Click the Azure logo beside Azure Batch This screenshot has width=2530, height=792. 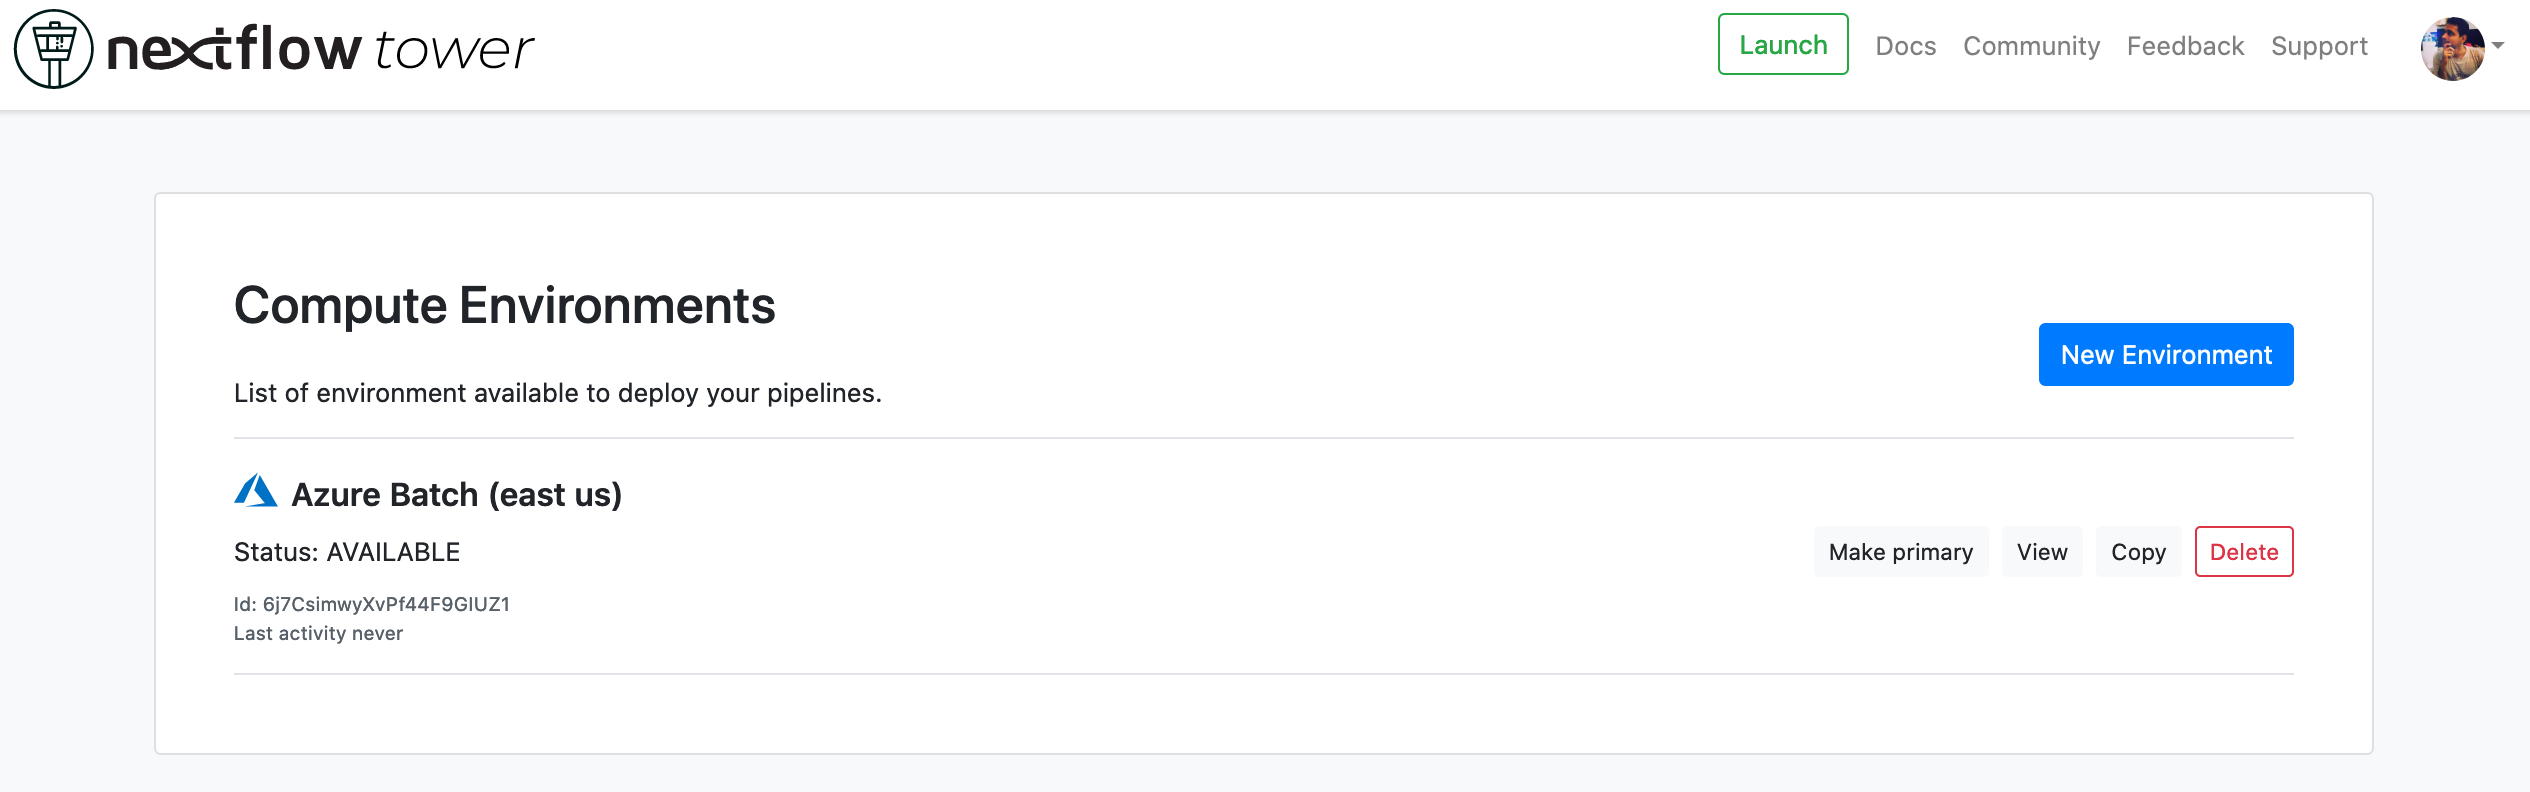(256, 491)
